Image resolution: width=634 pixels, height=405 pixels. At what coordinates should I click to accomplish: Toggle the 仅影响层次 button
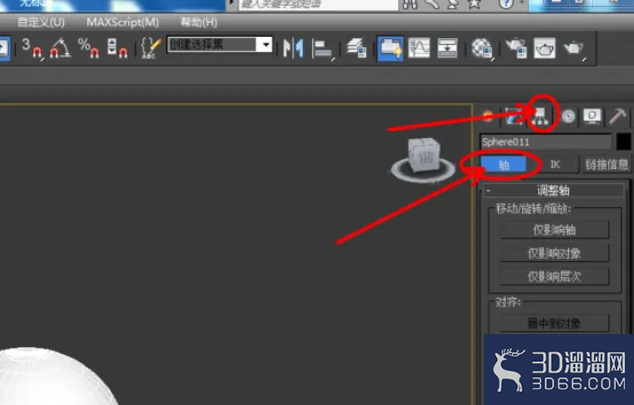554,277
